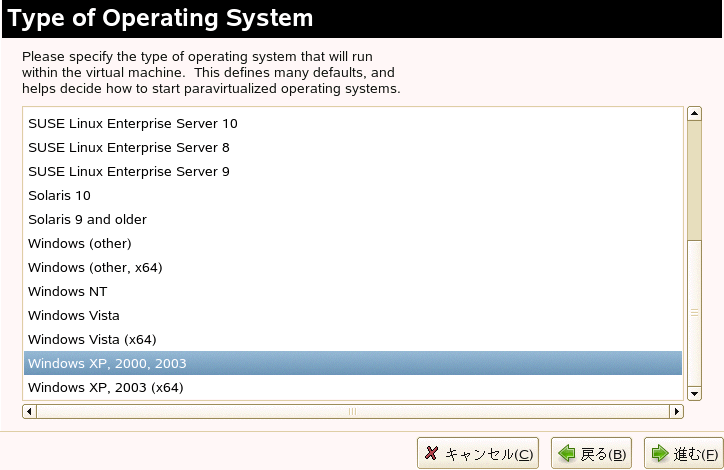Click the キャンセル (Cancel) button
Image resolution: width=724 pixels, height=470 pixels.
[x=478, y=453]
